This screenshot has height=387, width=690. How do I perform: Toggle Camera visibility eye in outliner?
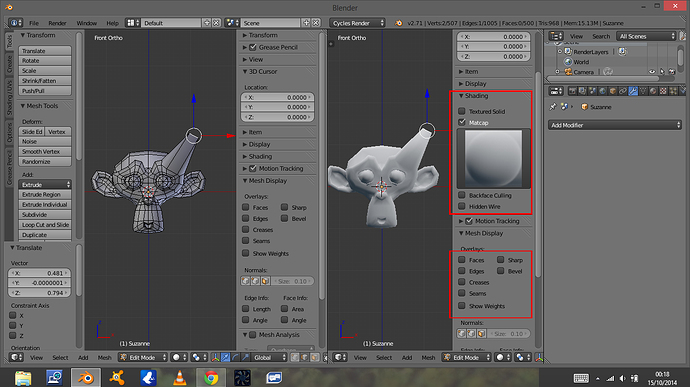652,71
